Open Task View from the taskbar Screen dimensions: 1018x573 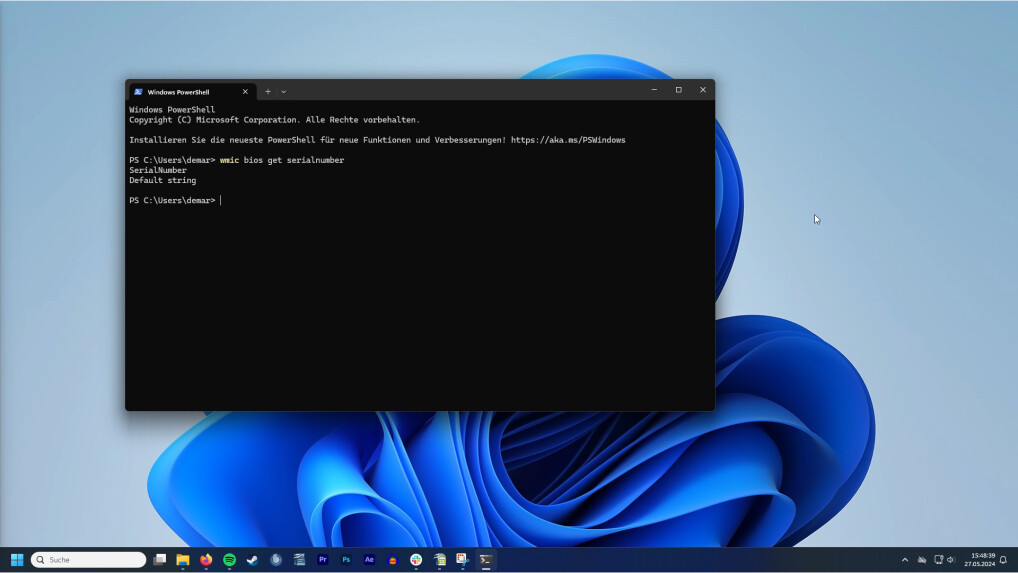point(160,560)
